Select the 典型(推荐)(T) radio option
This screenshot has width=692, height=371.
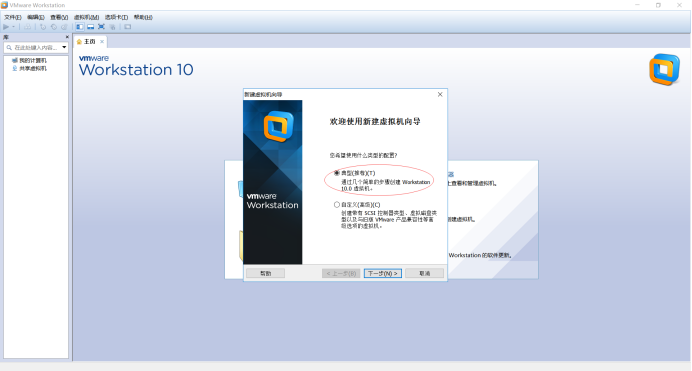tap(337, 173)
